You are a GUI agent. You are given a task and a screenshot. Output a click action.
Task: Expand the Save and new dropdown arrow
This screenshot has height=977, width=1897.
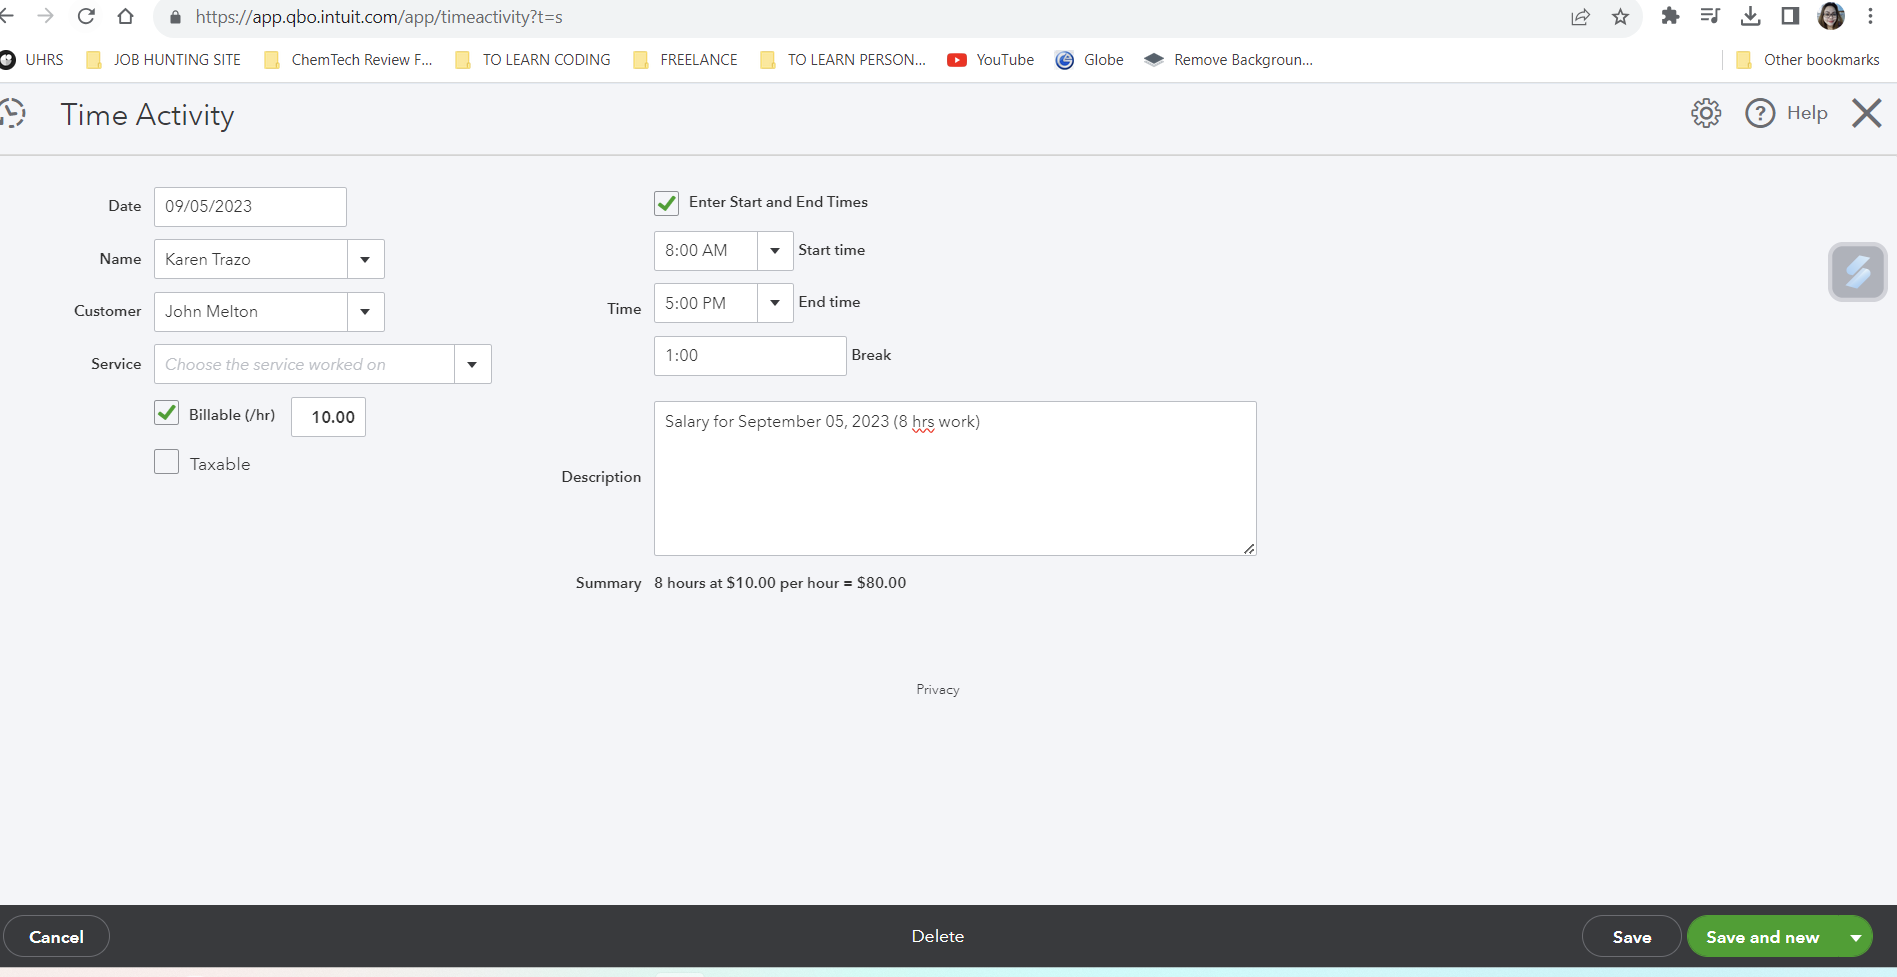tap(1856, 937)
